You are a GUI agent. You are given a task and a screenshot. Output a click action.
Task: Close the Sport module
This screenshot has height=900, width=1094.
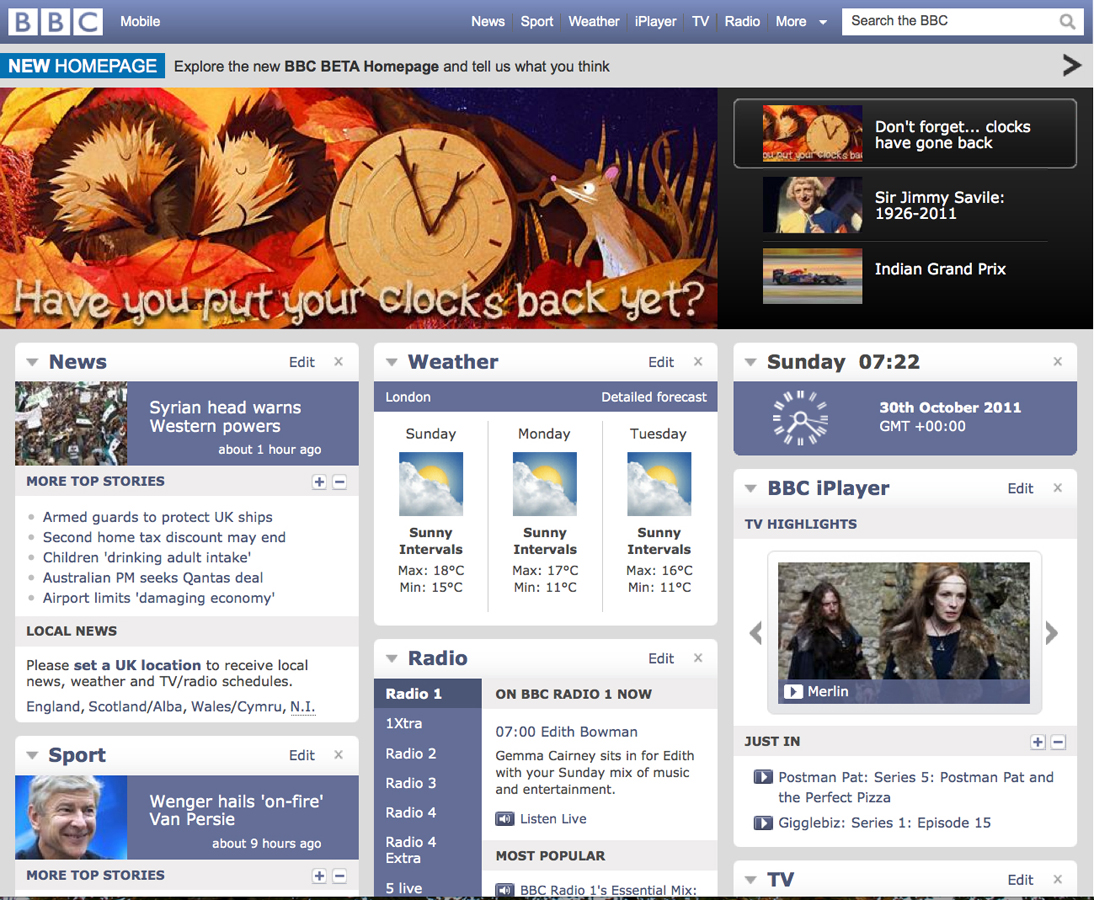tap(338, 755)
